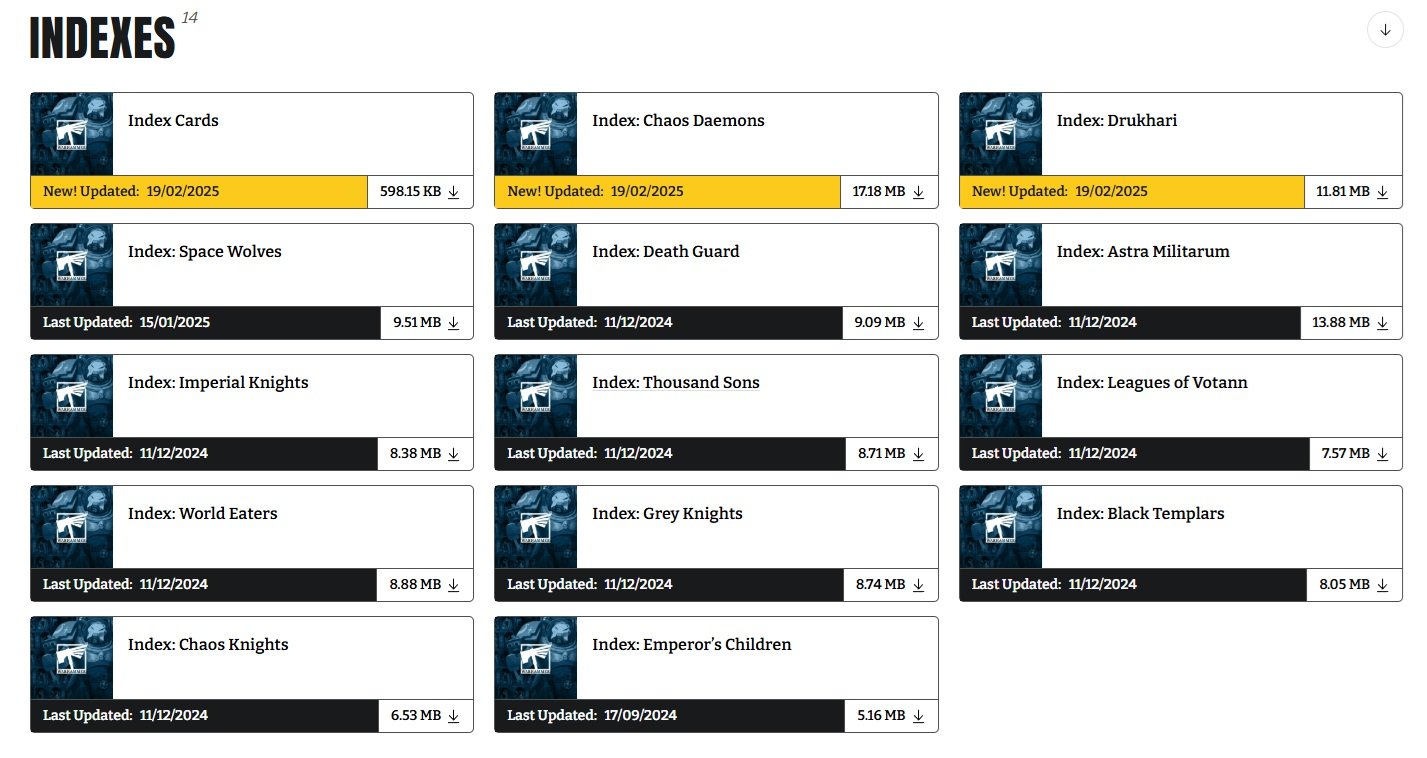Click the '17.18 MB' file size text
1427x758 pixels.
879,192
